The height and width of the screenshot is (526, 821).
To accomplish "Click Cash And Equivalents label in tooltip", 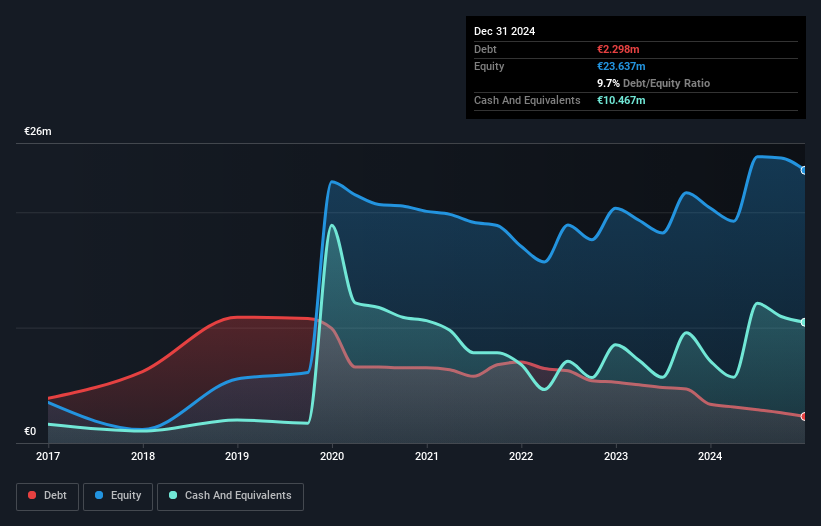I will pyautogui.click(x=527, y=100).
